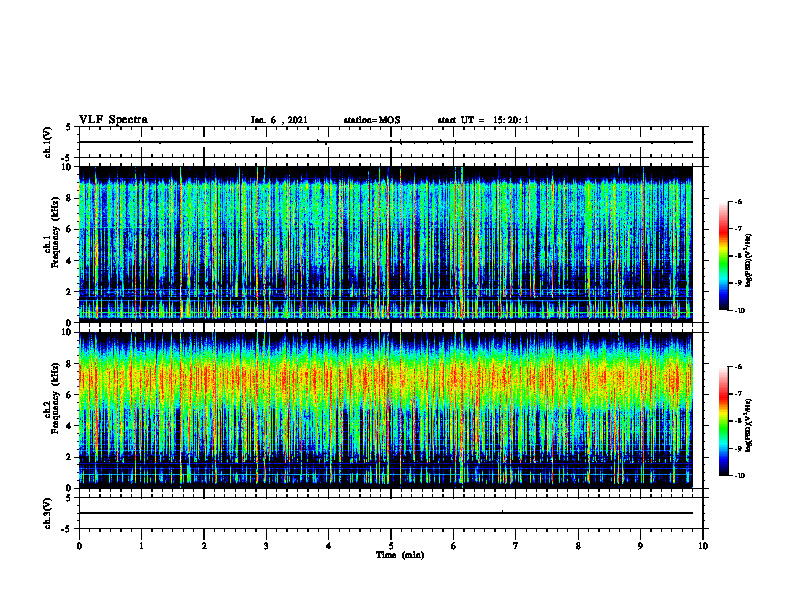Click the "-10" tick on ch.1 colorbar
This screenshot has width=792, height=612.
click(x=739, y=311)
